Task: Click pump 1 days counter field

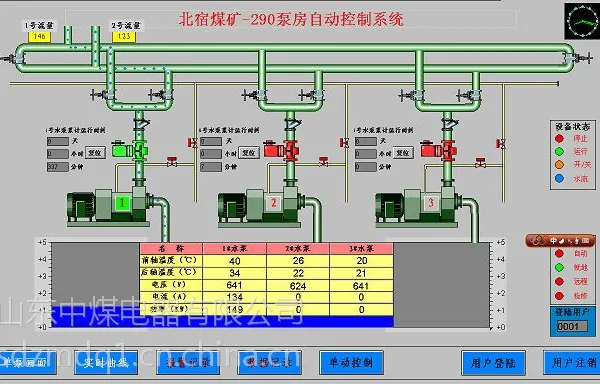Action: coord(57,142)
